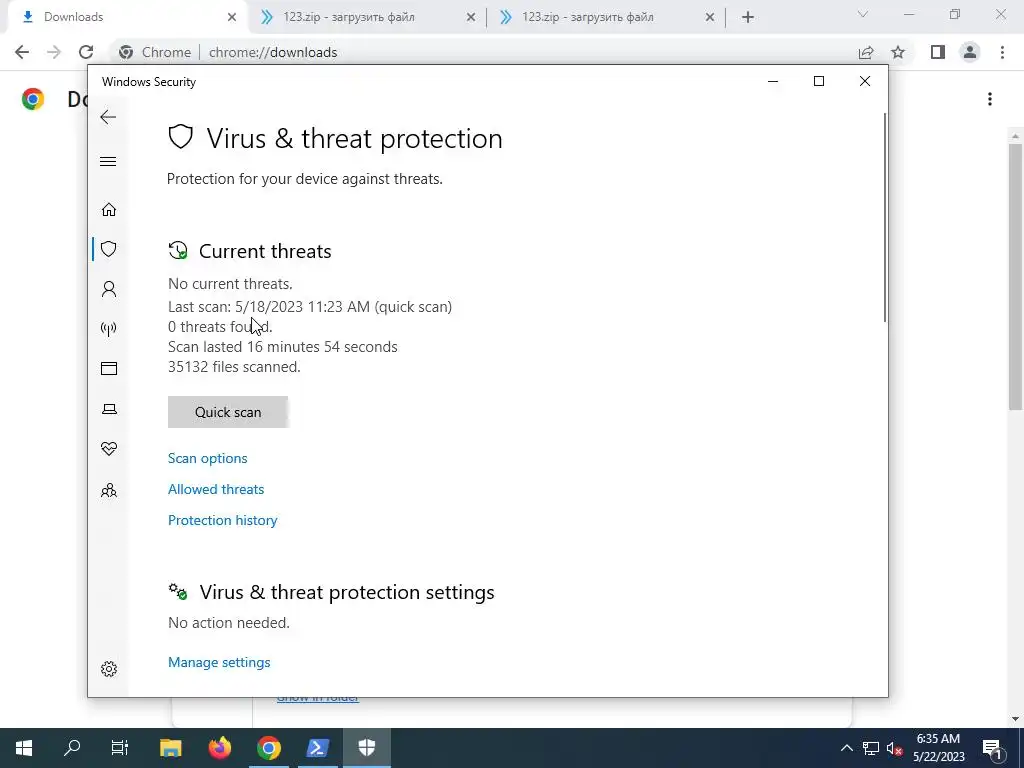Click "35132 files scanned." text
Image resolution: width=1024 pixels, height=768 pixels.
(234, 367)
